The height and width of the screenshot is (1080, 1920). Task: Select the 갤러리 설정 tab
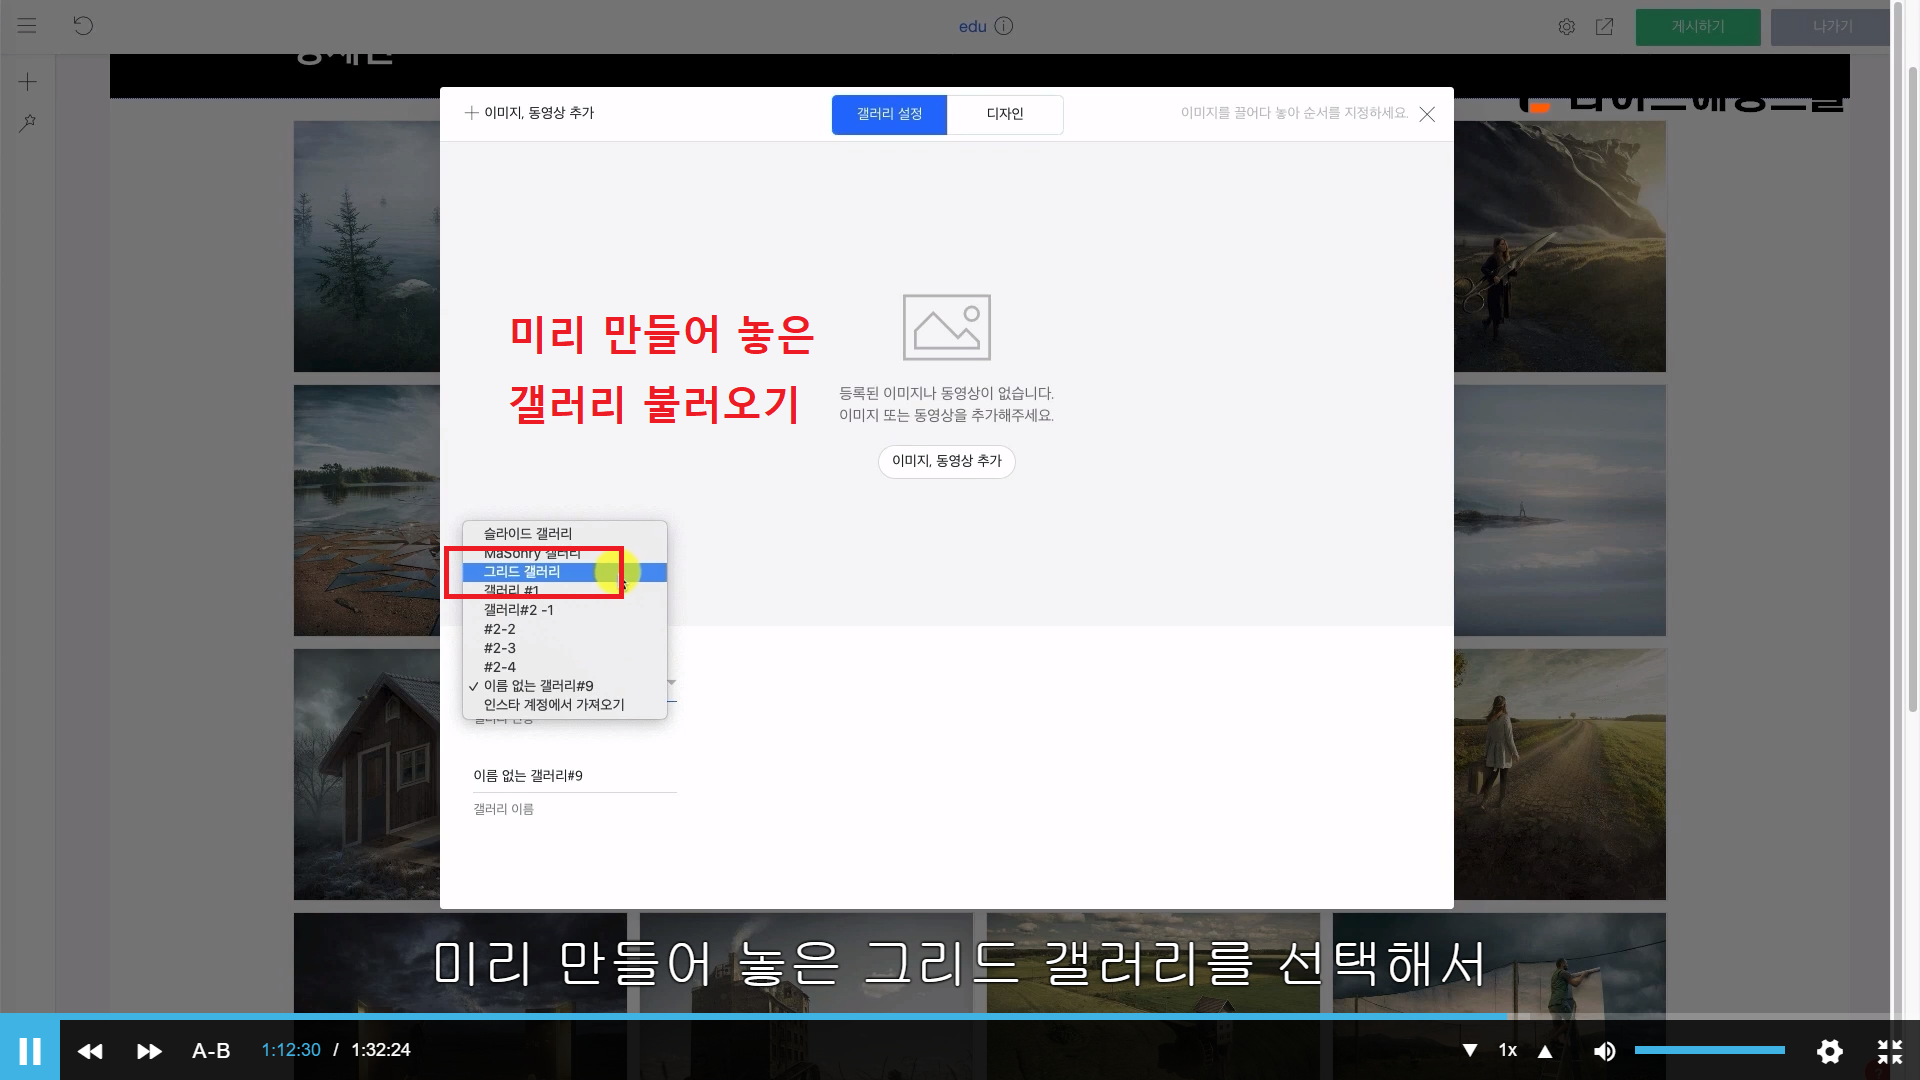pyautogui.click(x=889, y=114)
